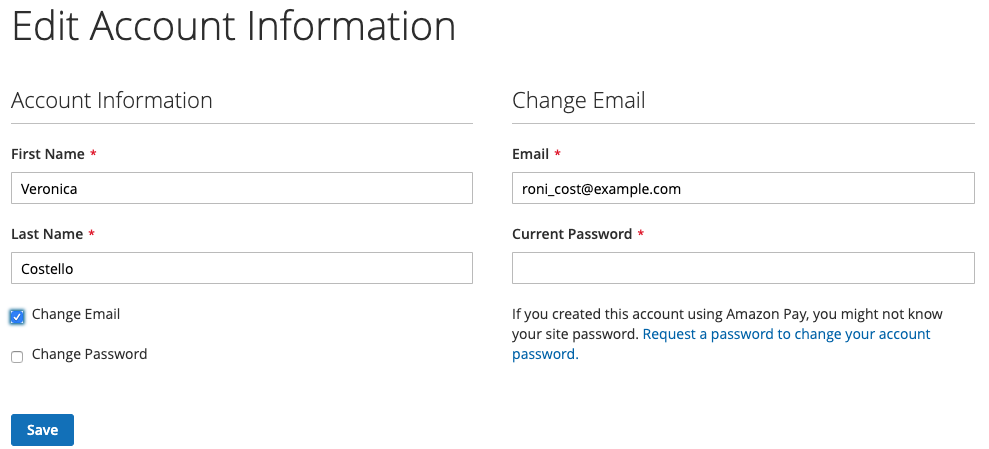Click the First Name input field

tap(241, 188)
